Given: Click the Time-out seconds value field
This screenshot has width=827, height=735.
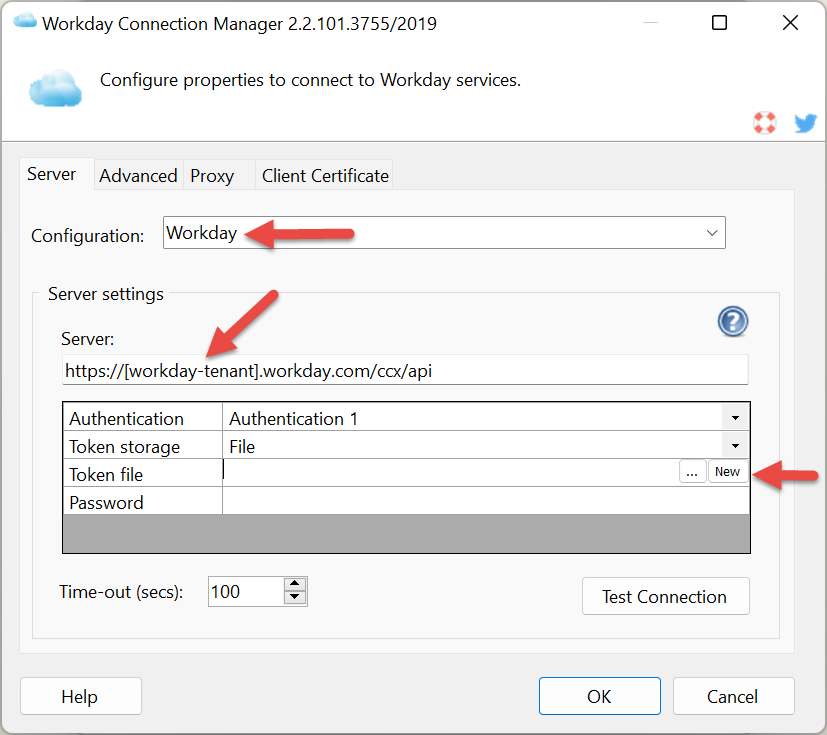Looking at the screenshot, I should click(x=246, y=592).
